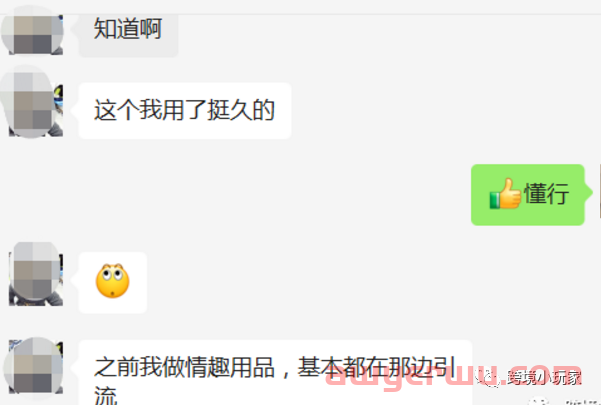Open the avatar beside 之前我做情趣用品 message
The image size is (601, 405).
(x=34, y=366)
